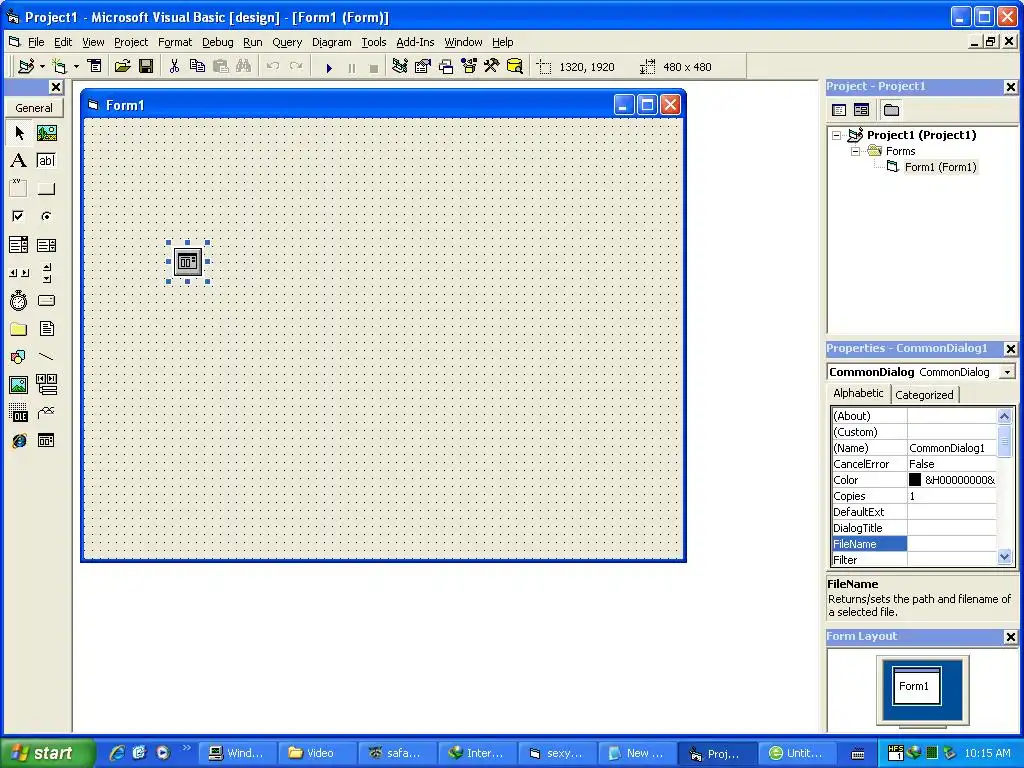Click the Color property black swatch
Viewport: 1024px width, 768px height.
pyautogui.click(x=915, y=480)
